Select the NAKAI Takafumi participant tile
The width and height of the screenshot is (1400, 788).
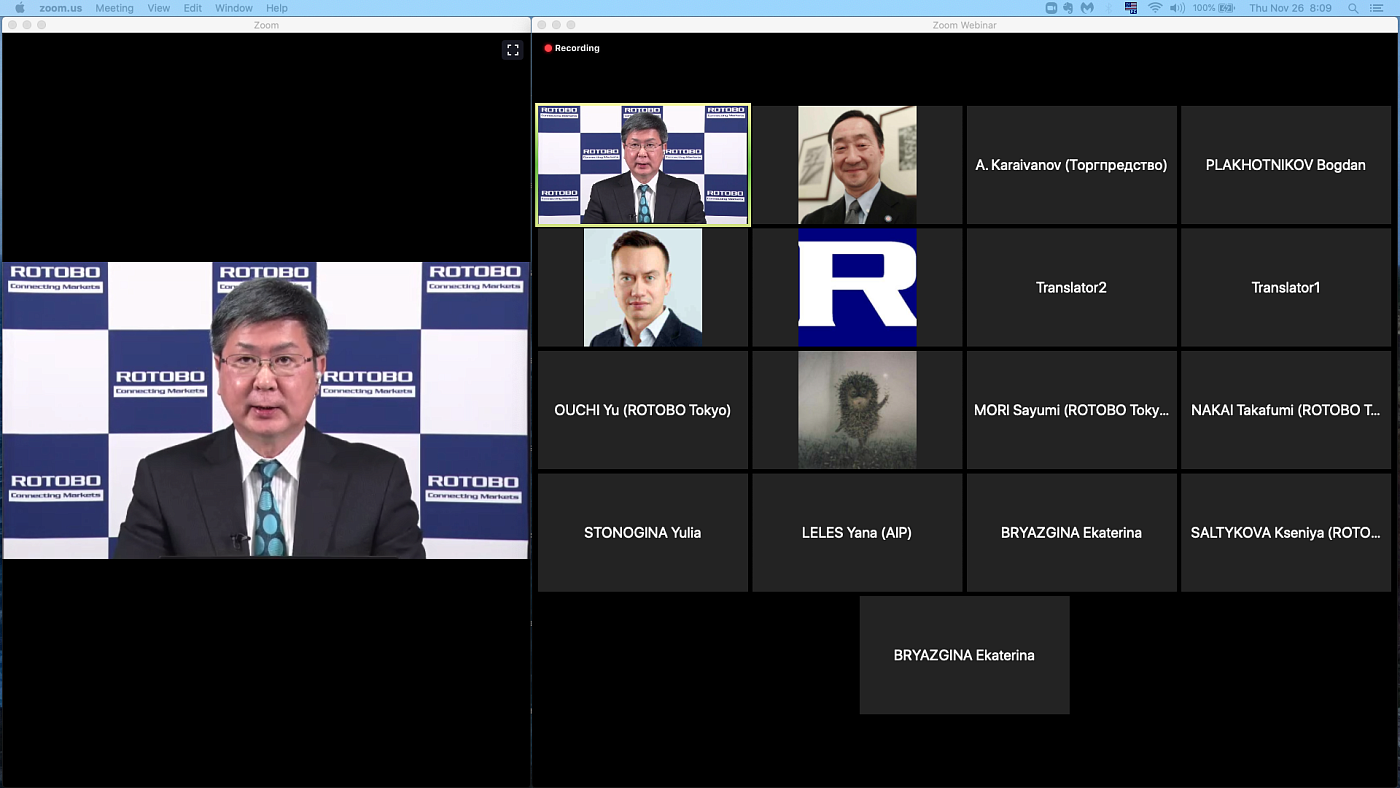pos(1286,410)
